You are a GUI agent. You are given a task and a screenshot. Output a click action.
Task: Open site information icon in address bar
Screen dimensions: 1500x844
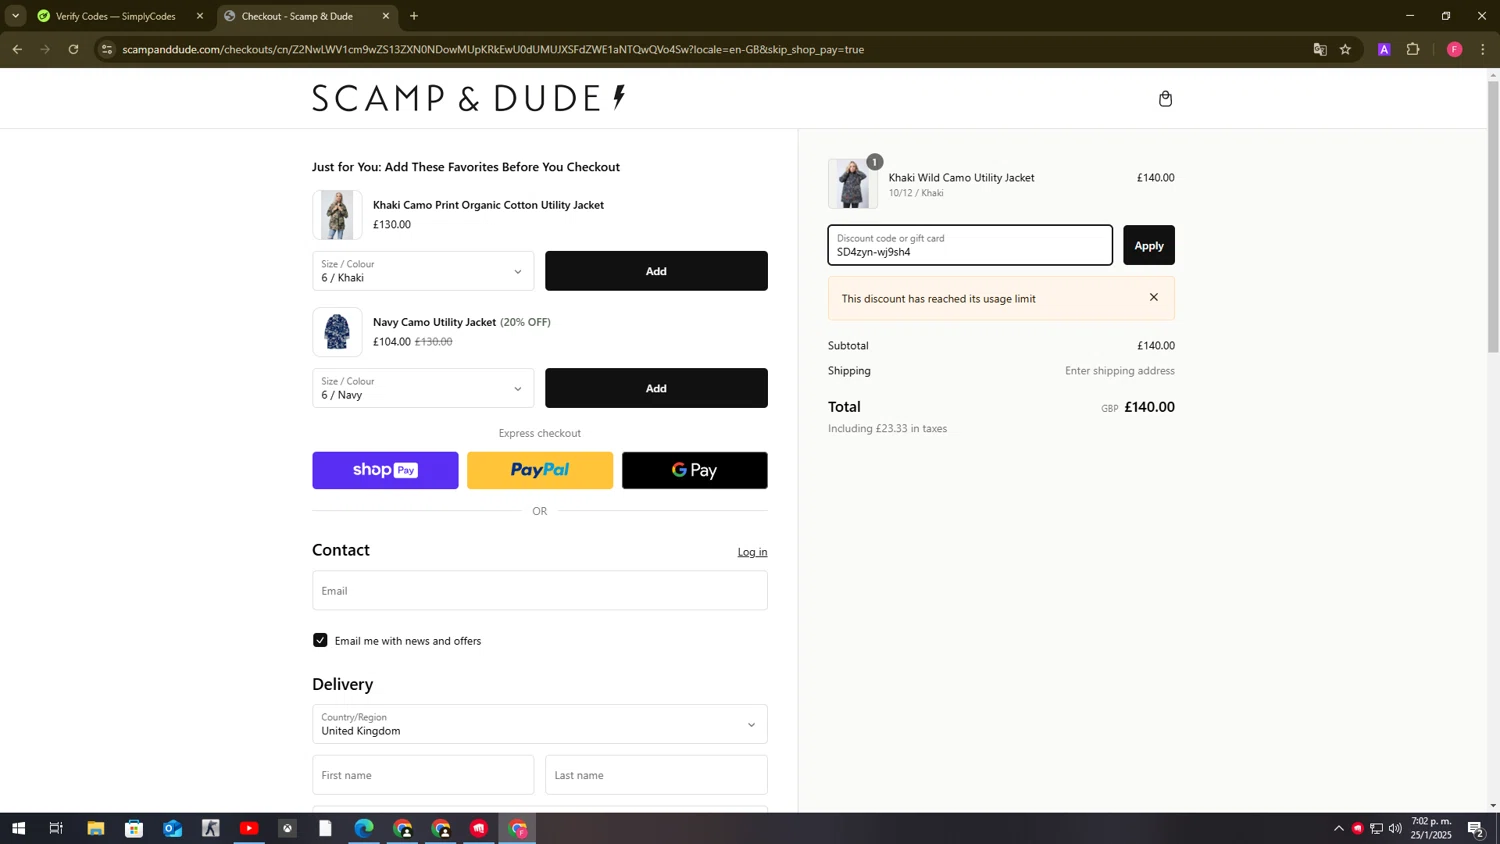tap(107, 49)
